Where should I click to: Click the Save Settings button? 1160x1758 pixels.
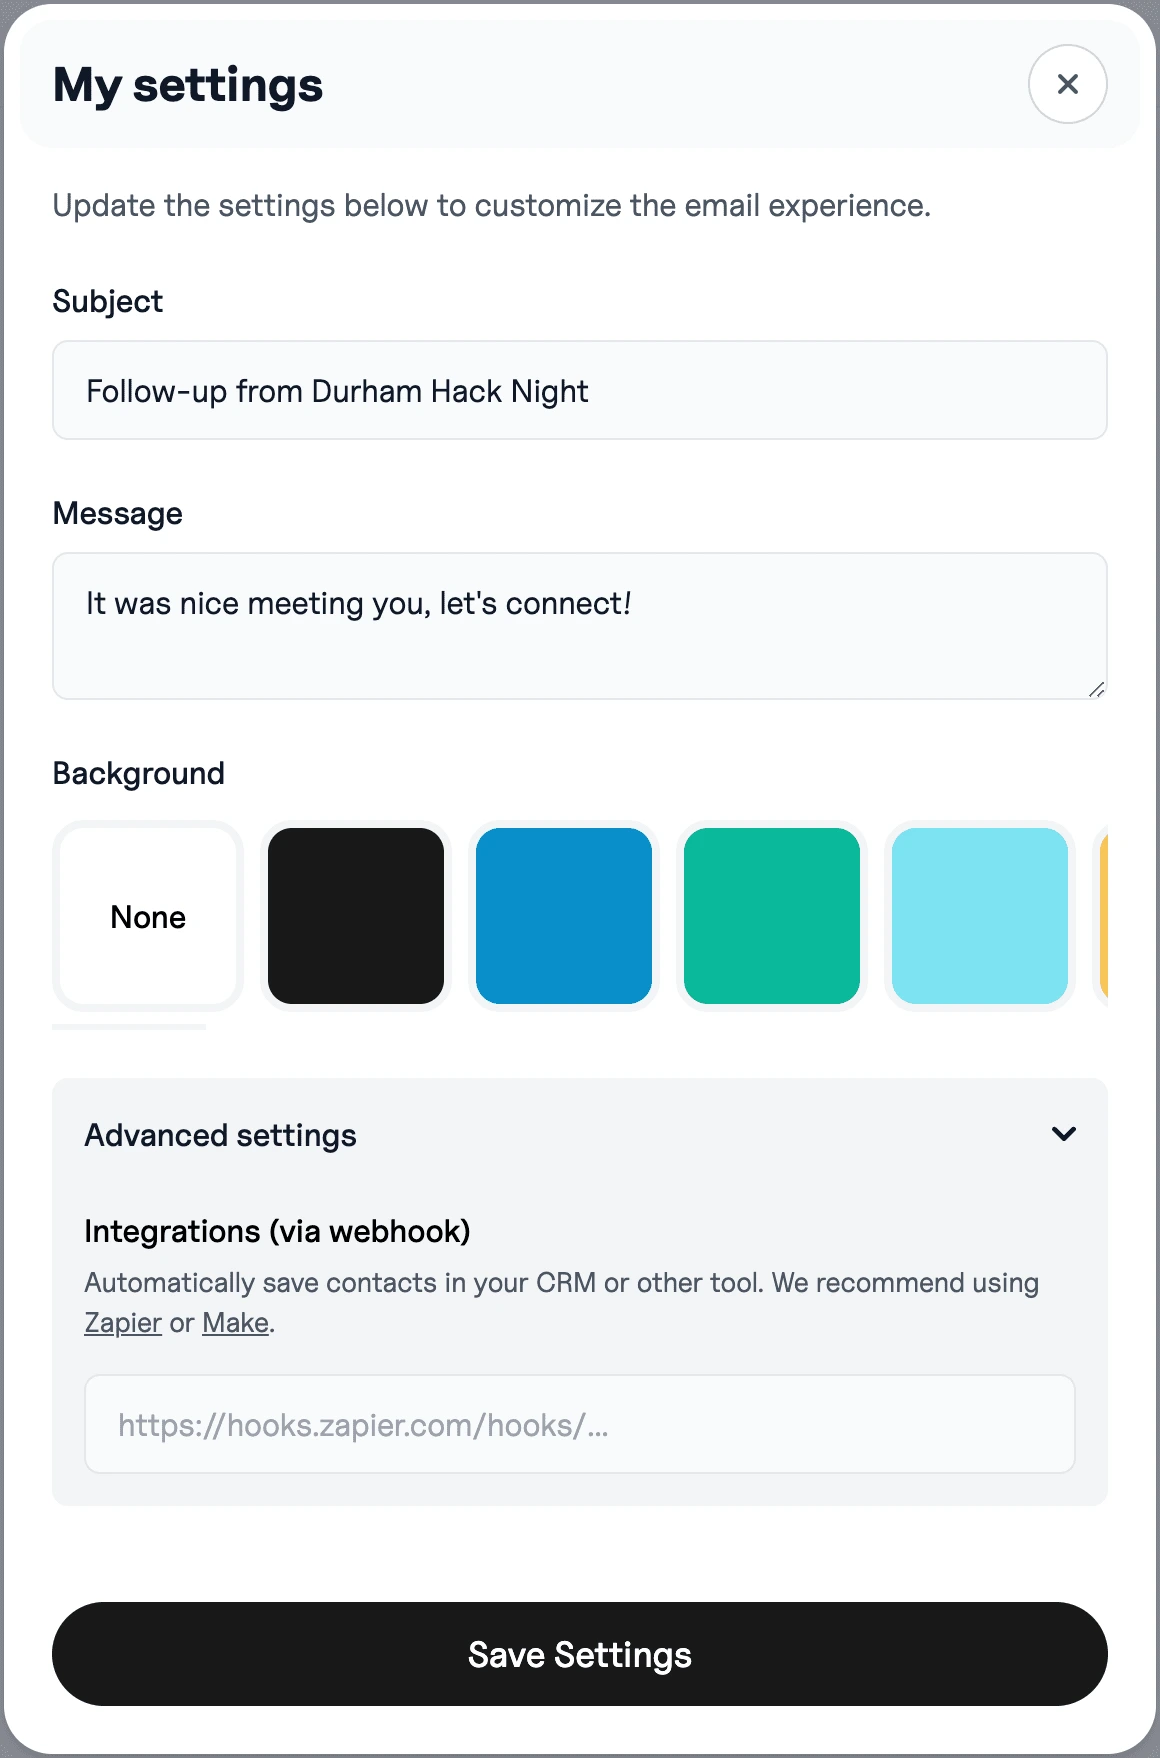(580, 1654)
